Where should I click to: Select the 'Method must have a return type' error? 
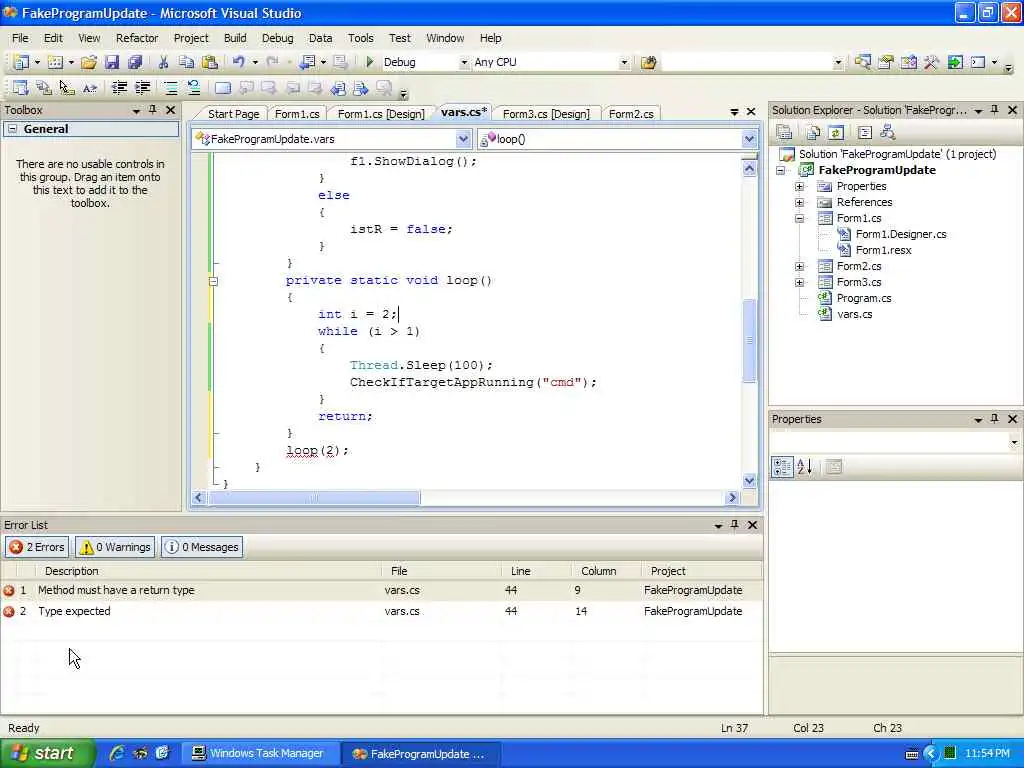tap(381, 590)
